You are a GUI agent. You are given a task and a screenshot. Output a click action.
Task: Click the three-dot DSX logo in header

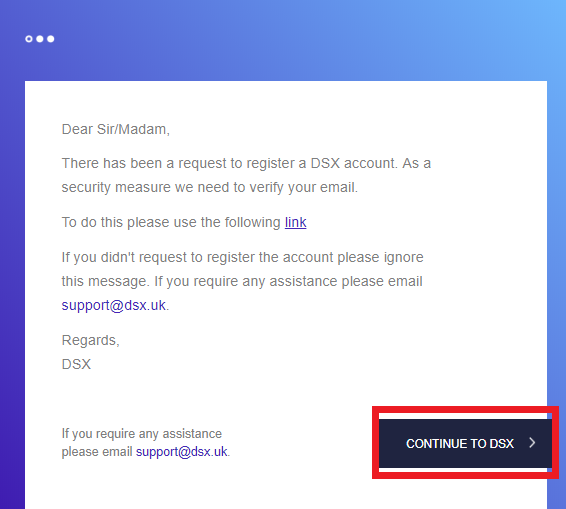tap(40, 39)
